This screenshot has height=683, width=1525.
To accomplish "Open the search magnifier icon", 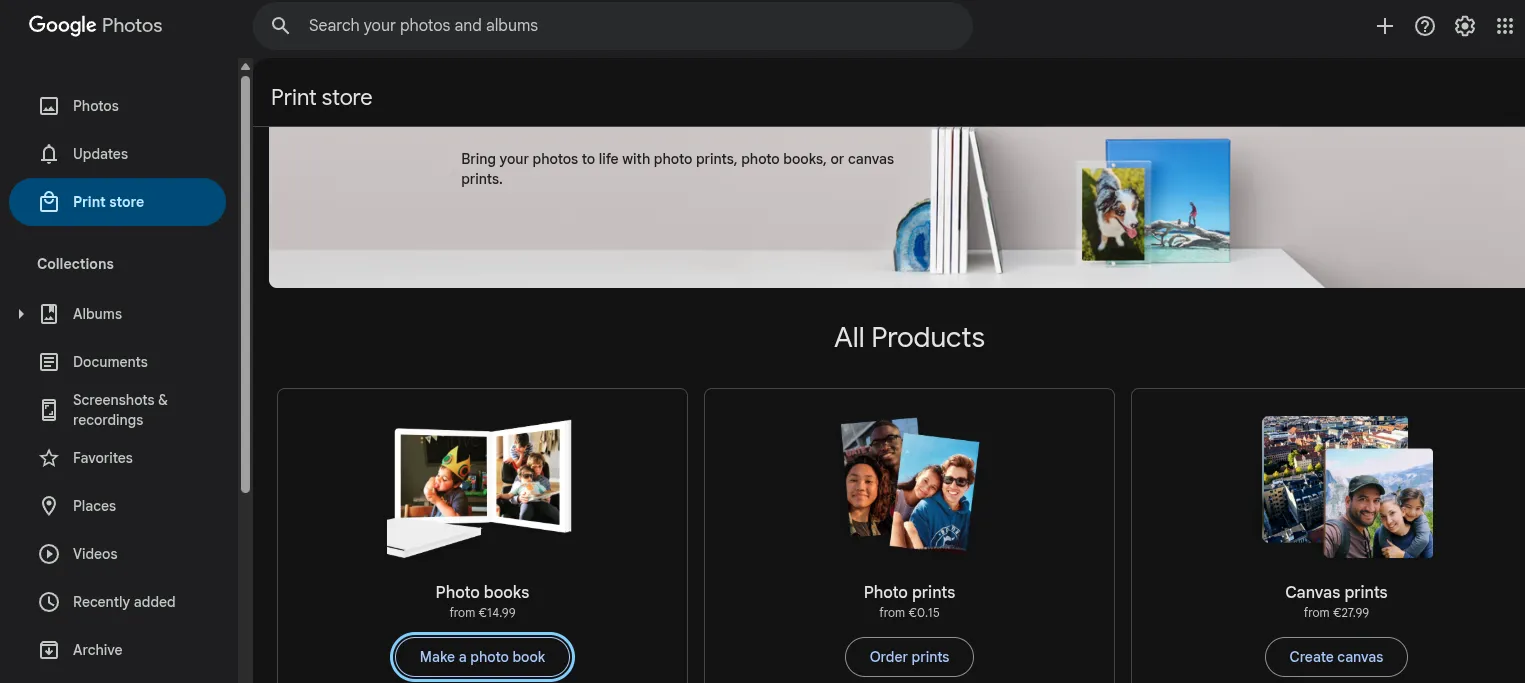I will 280,25.
